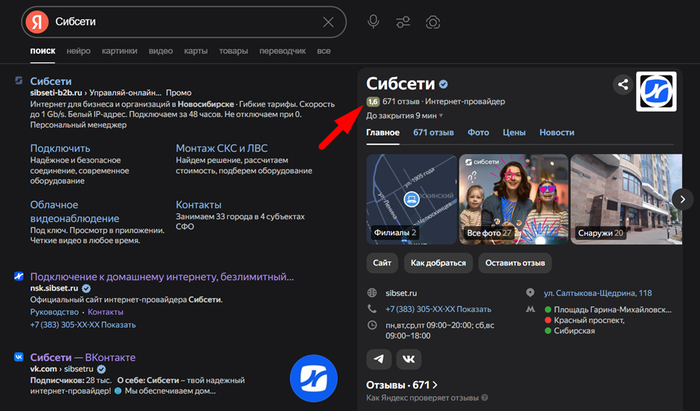Open the Telegram link icon
The width and height of the screenshot is (700, 411).
380,358
